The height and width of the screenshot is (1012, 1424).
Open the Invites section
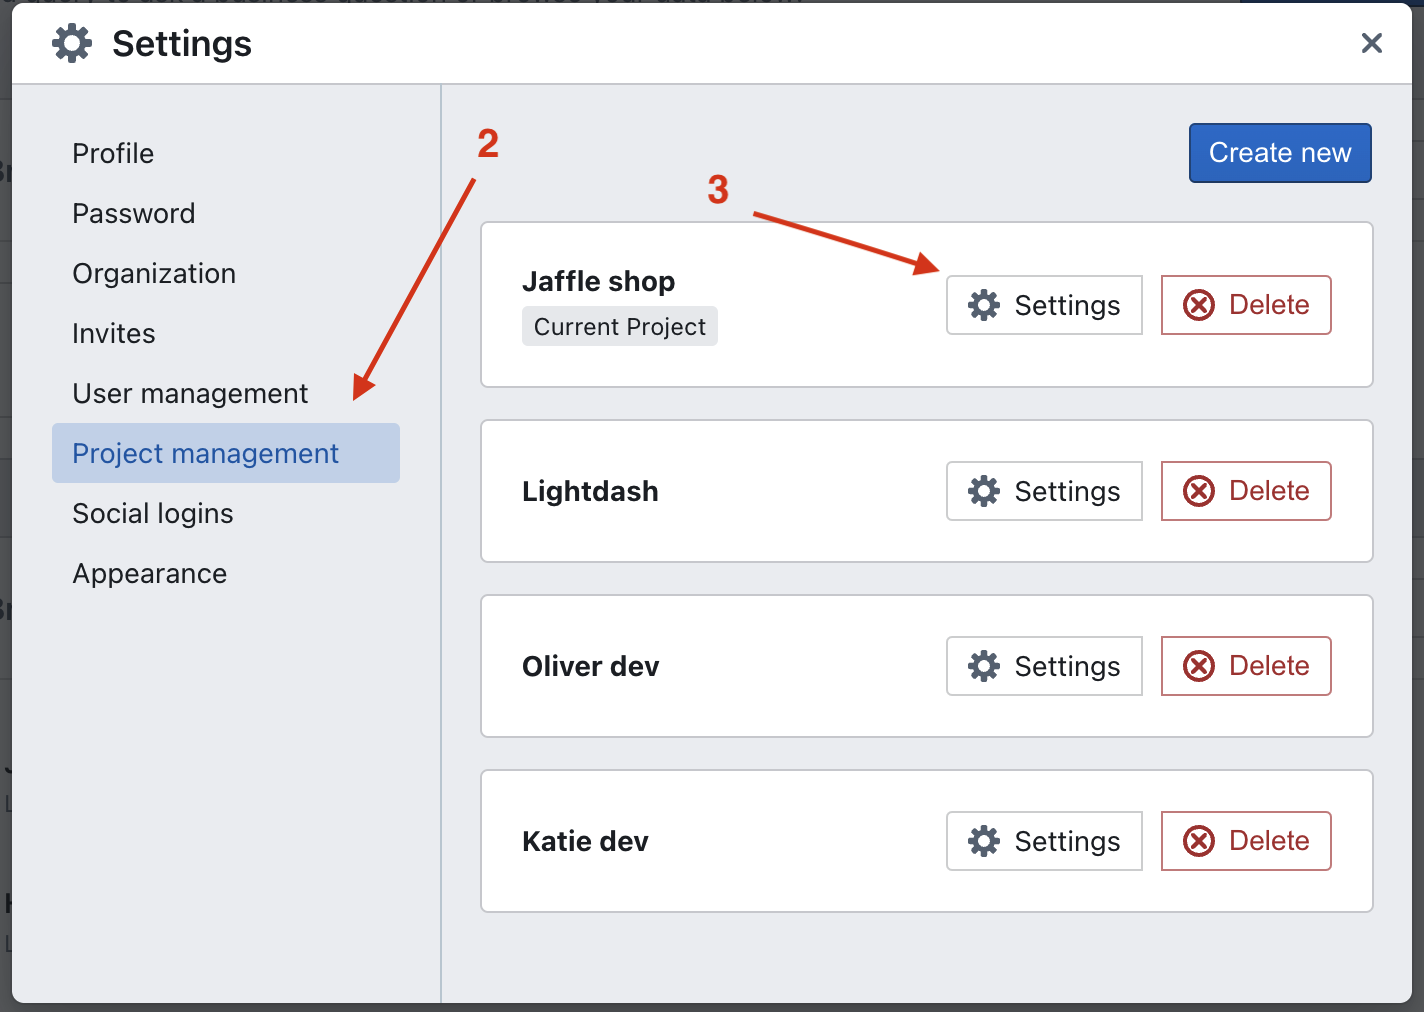tap(114, 333)
